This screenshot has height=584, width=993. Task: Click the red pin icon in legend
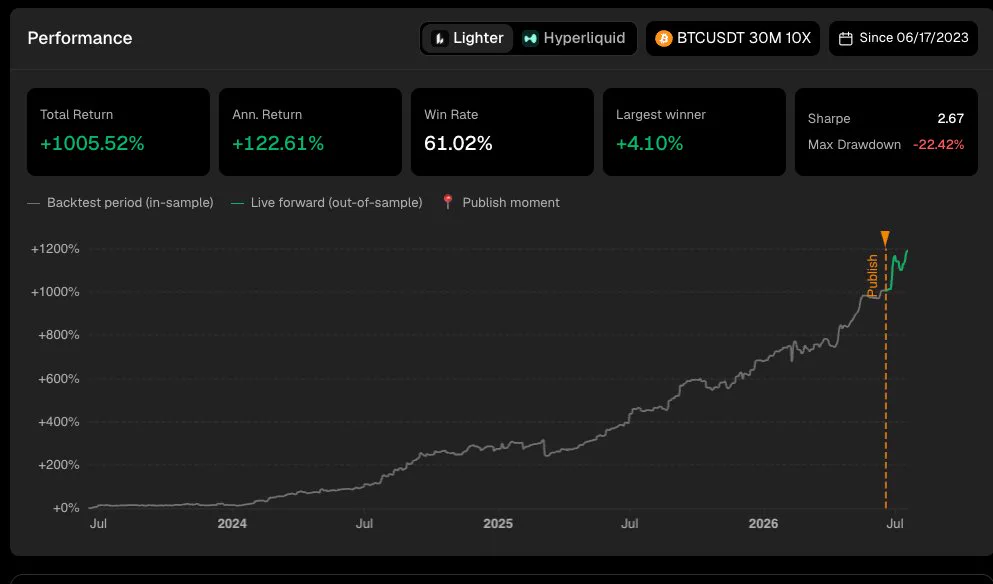(448, 202)
